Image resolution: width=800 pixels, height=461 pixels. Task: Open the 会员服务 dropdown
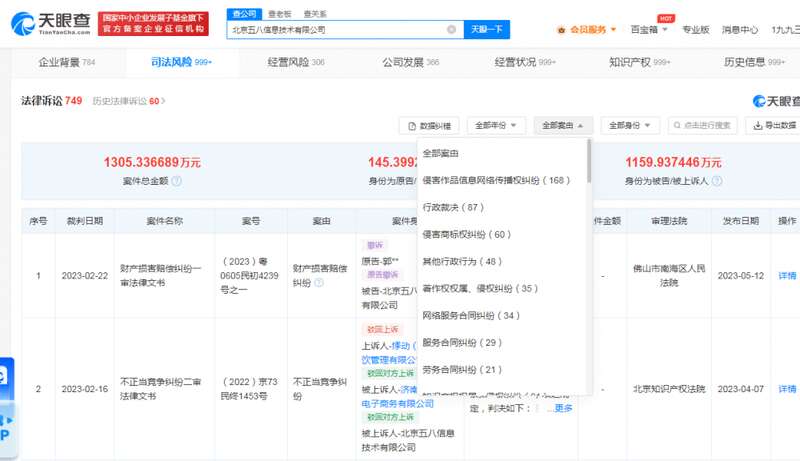pos(587,30)
